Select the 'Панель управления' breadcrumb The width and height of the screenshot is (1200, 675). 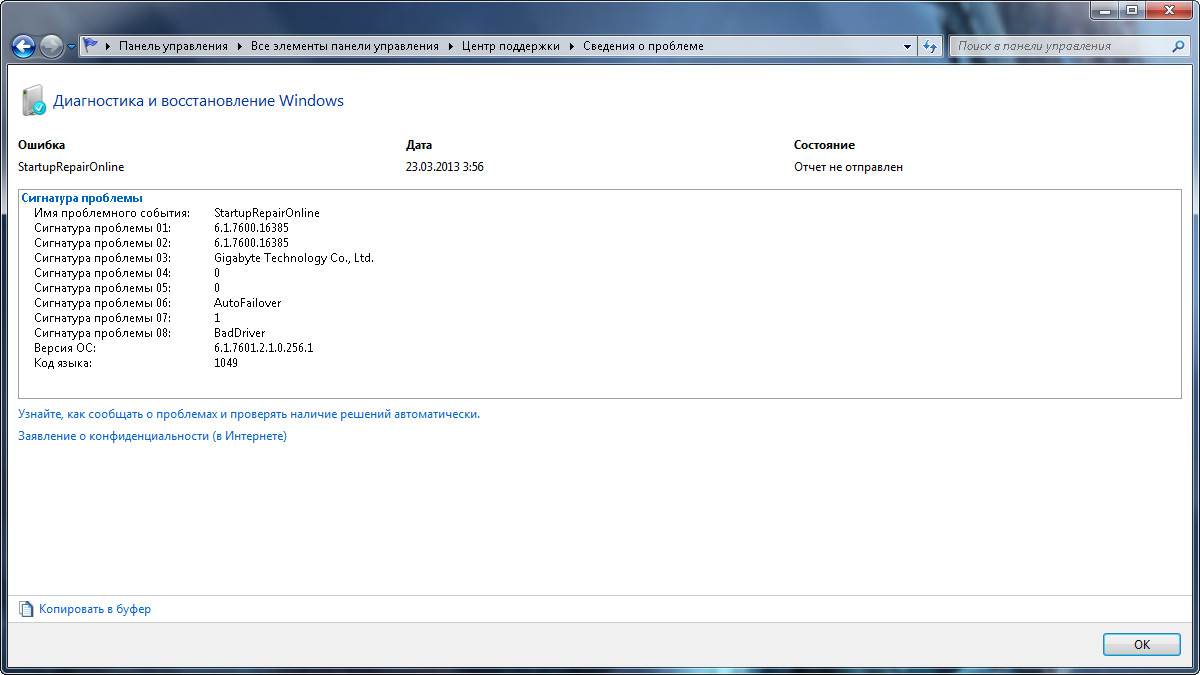173,46
